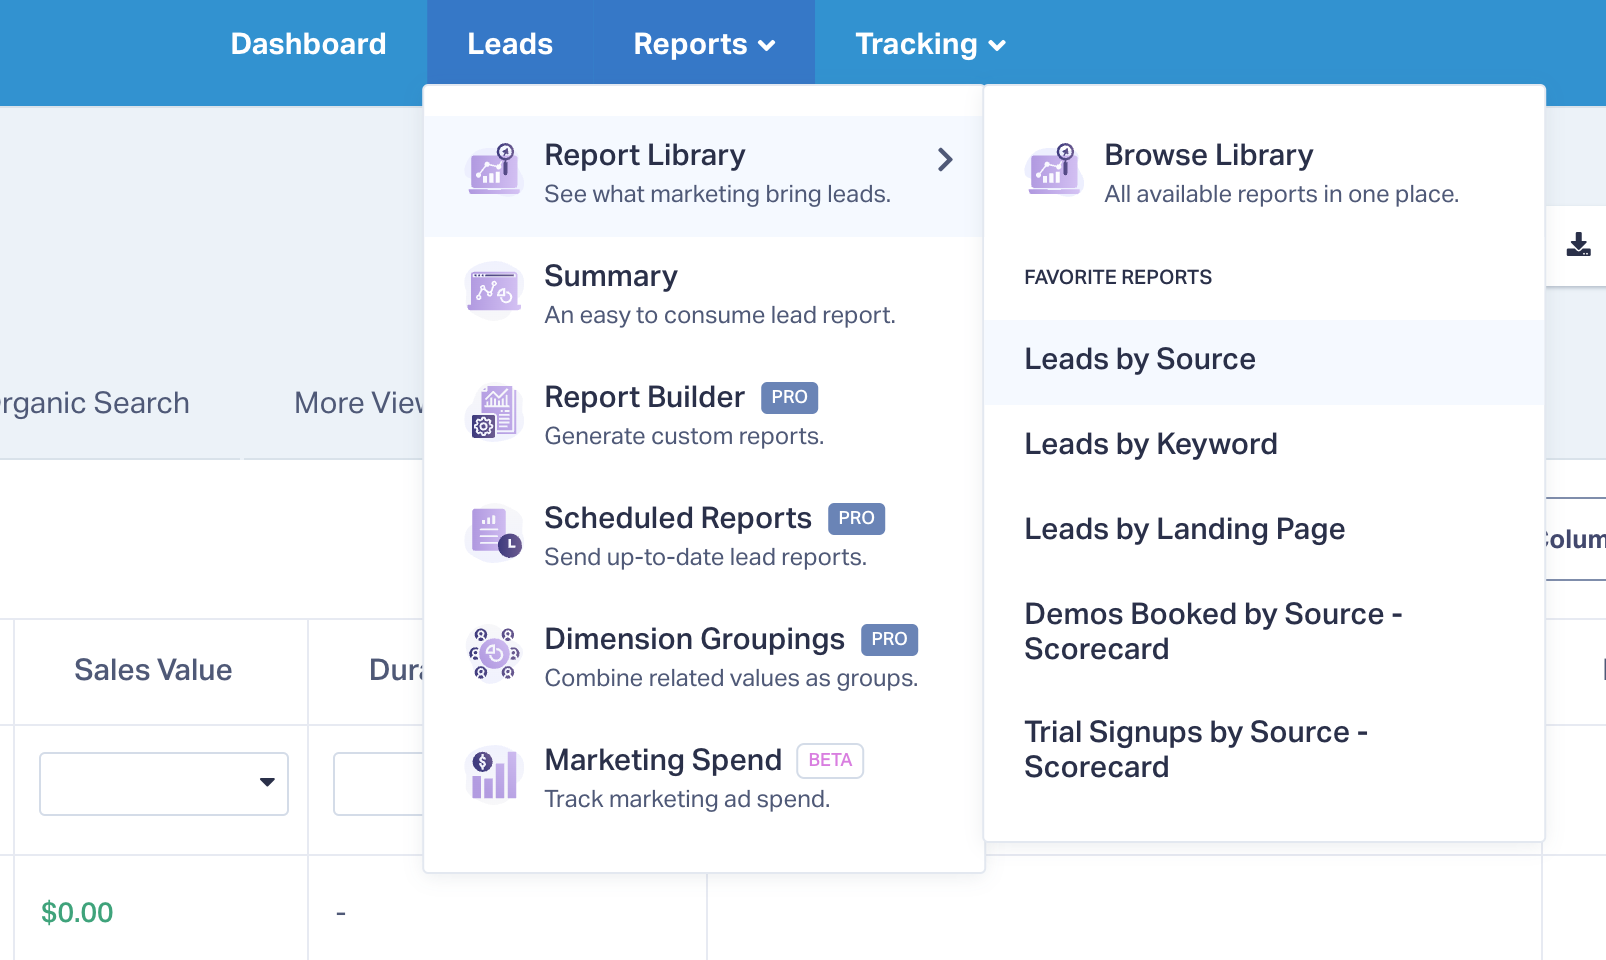
Task: Click the Report Builder icon
Action: (x=494, y=411)
